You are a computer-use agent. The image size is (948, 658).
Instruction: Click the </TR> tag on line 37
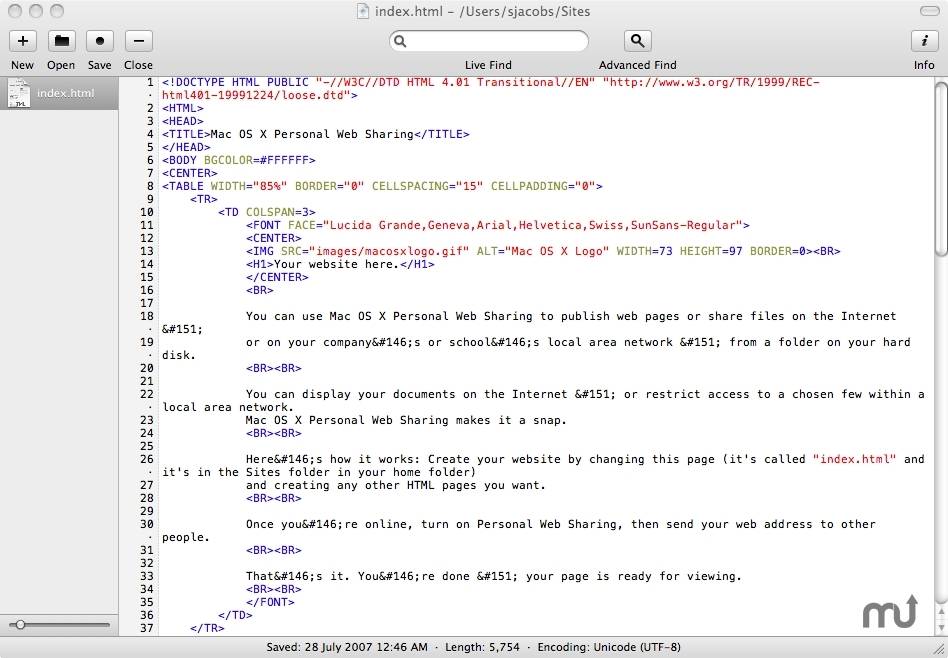click(x=207, y=628)
